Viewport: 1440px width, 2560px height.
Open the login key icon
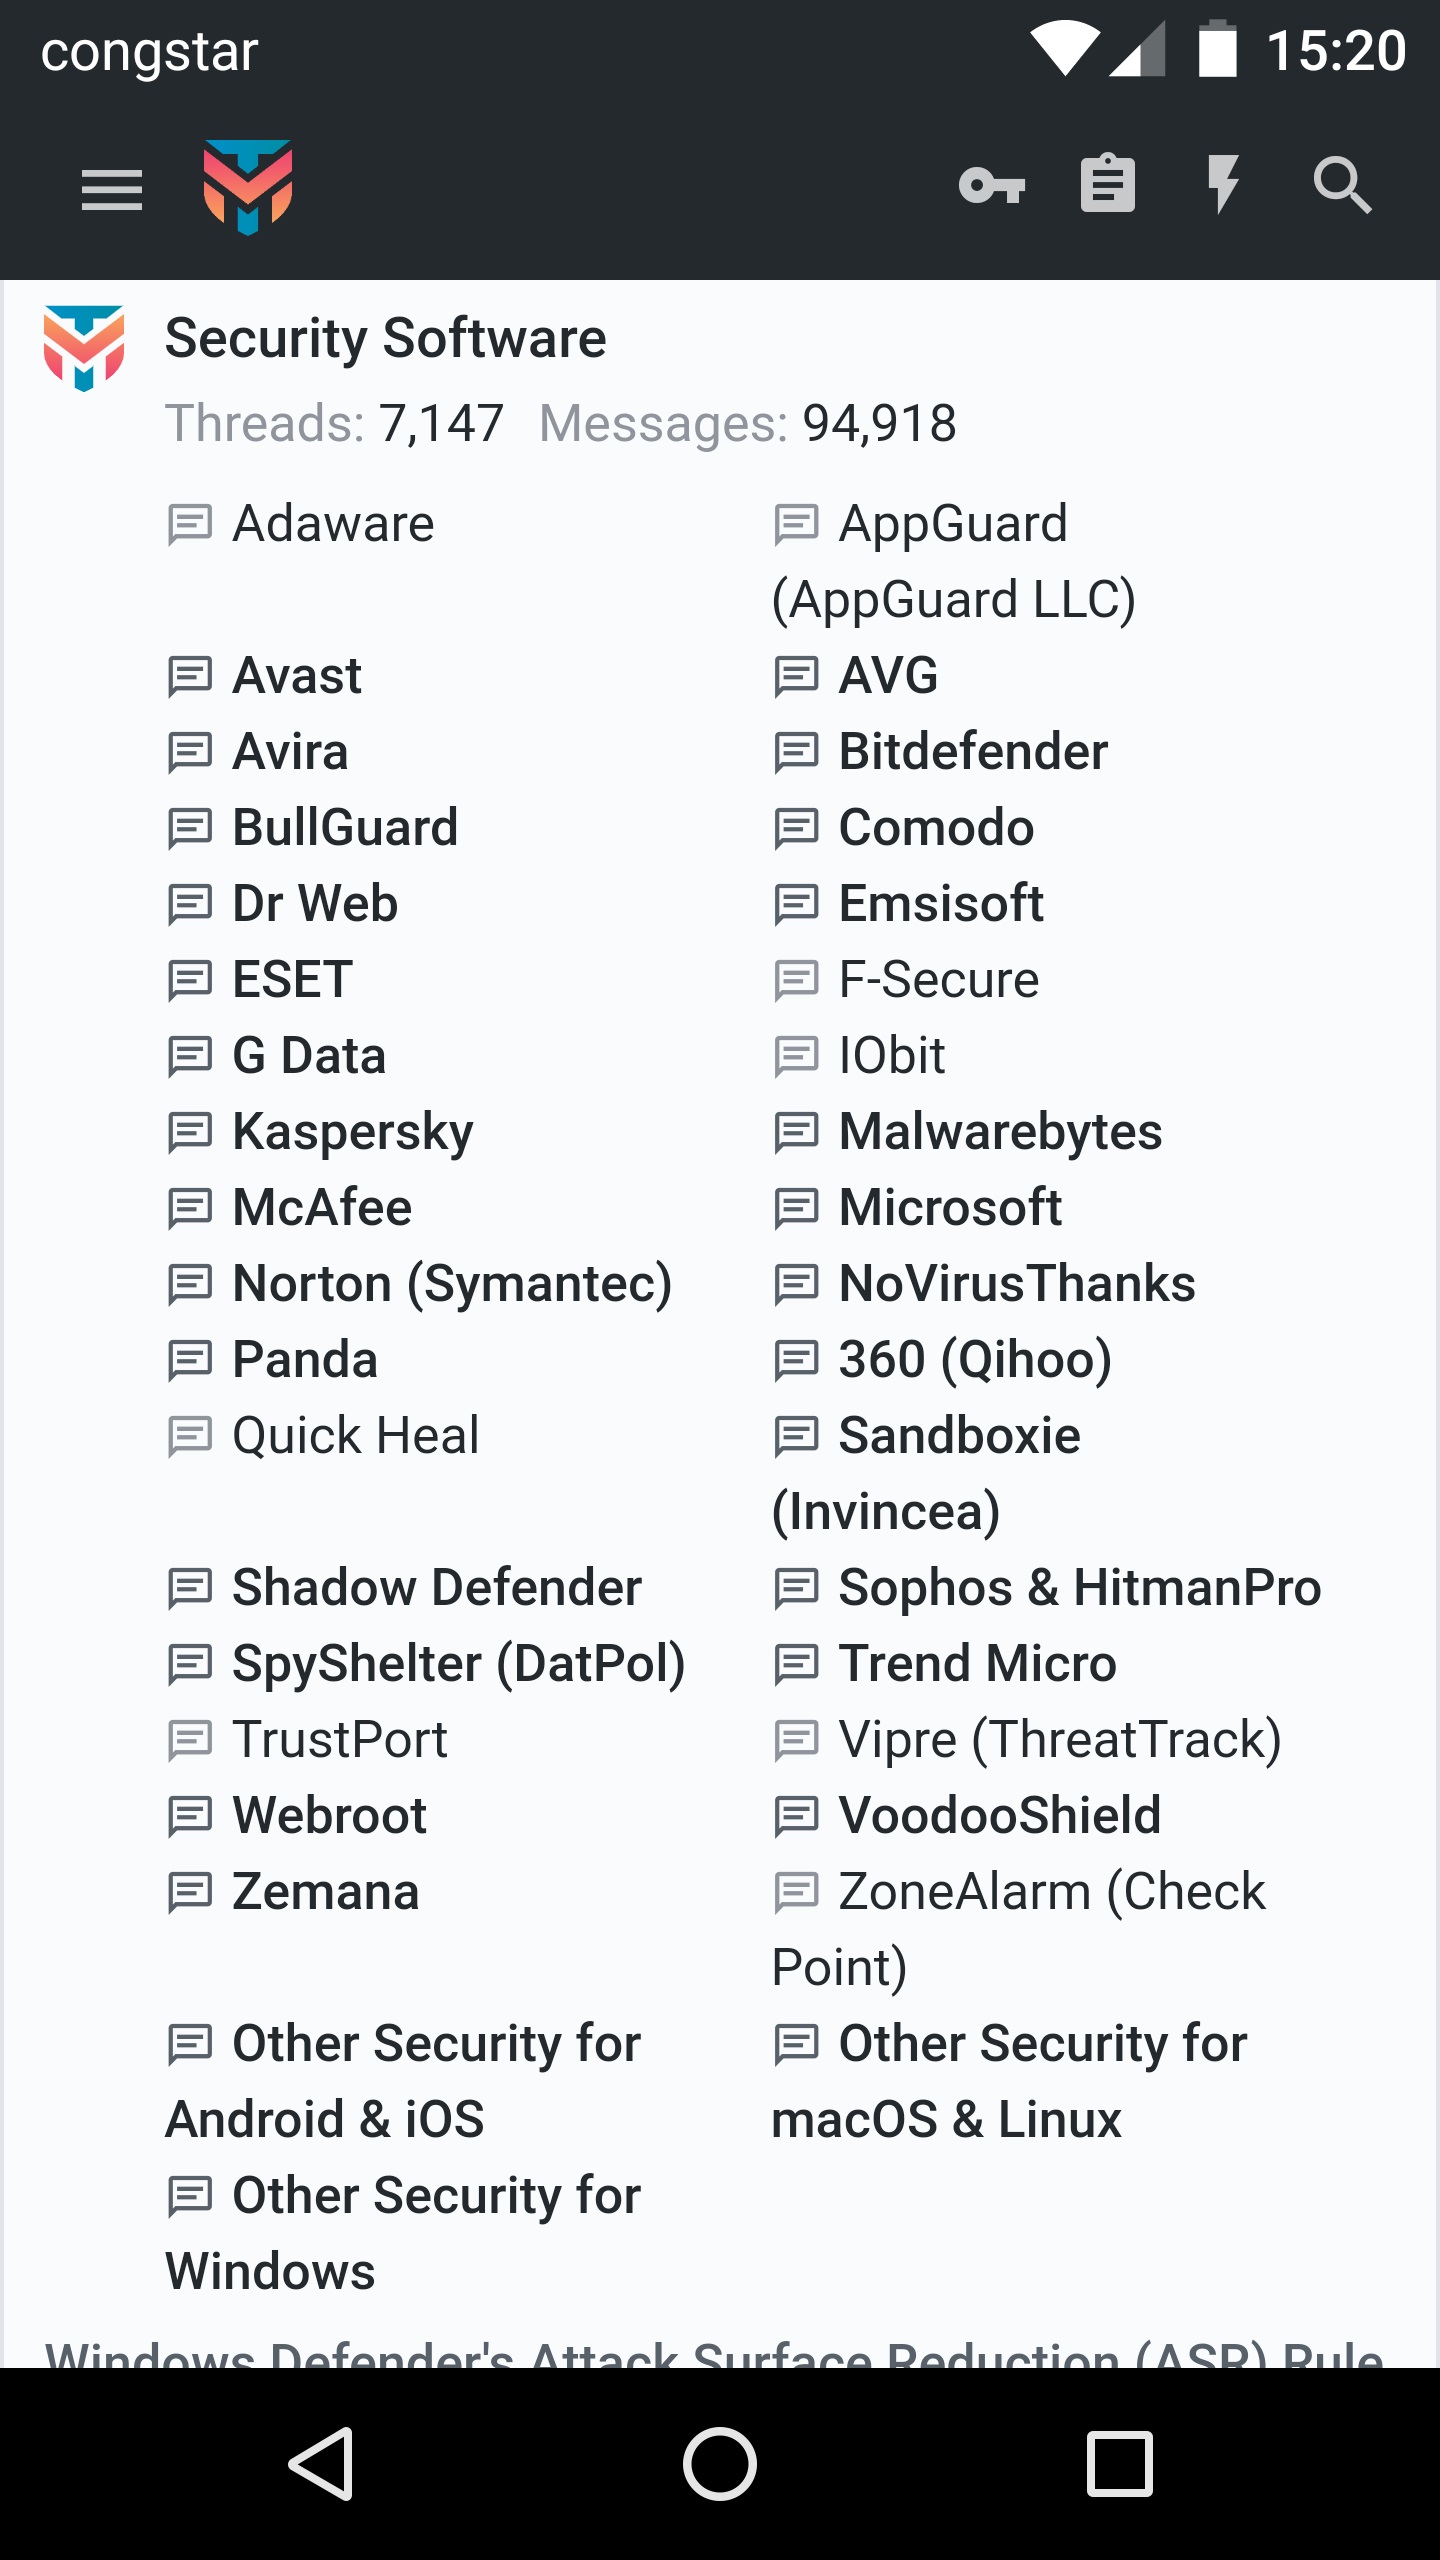coord(992,186)
